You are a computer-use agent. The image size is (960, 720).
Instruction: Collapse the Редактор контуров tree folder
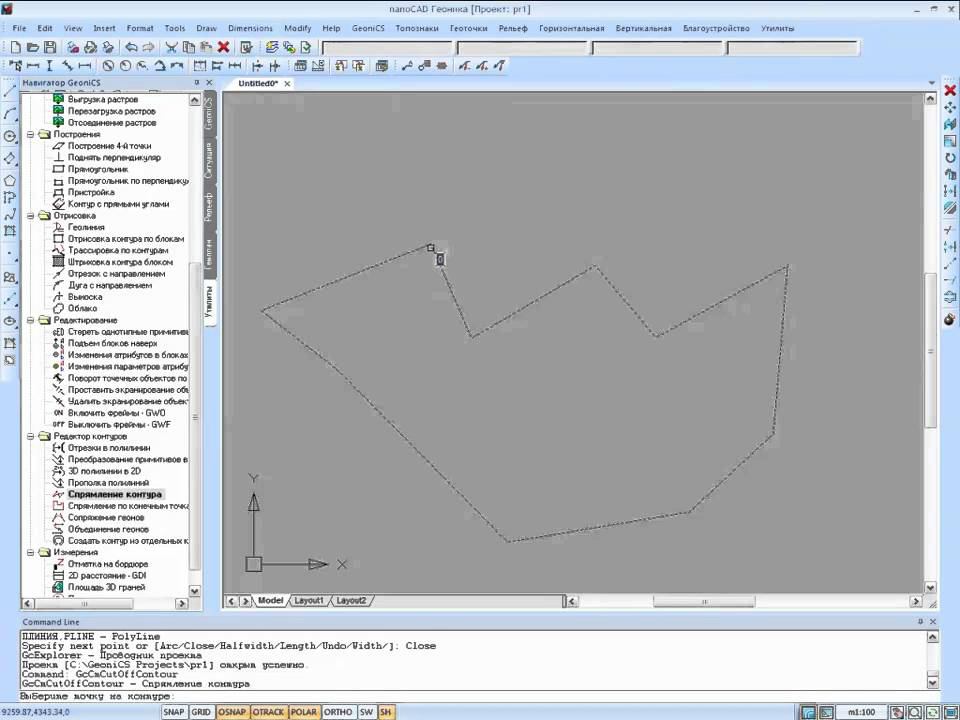[x=30, y=437]
